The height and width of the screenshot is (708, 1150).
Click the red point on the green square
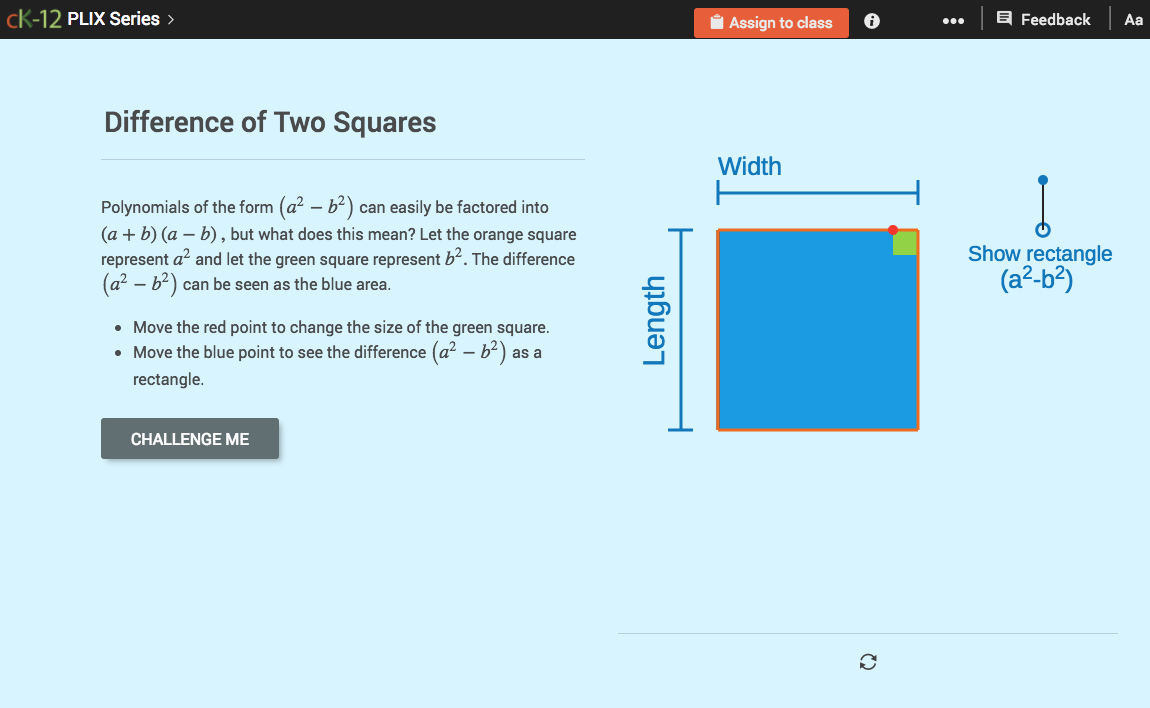coord(895,229)
